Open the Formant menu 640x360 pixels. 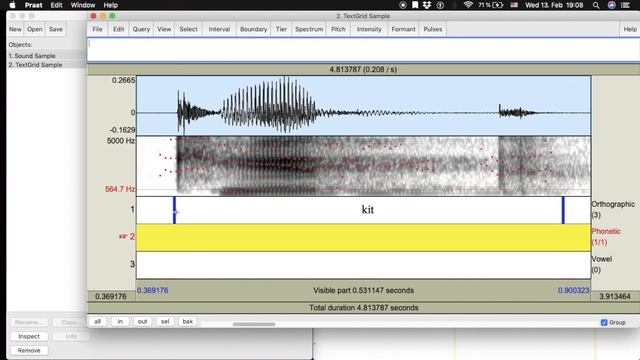point(403,29)
